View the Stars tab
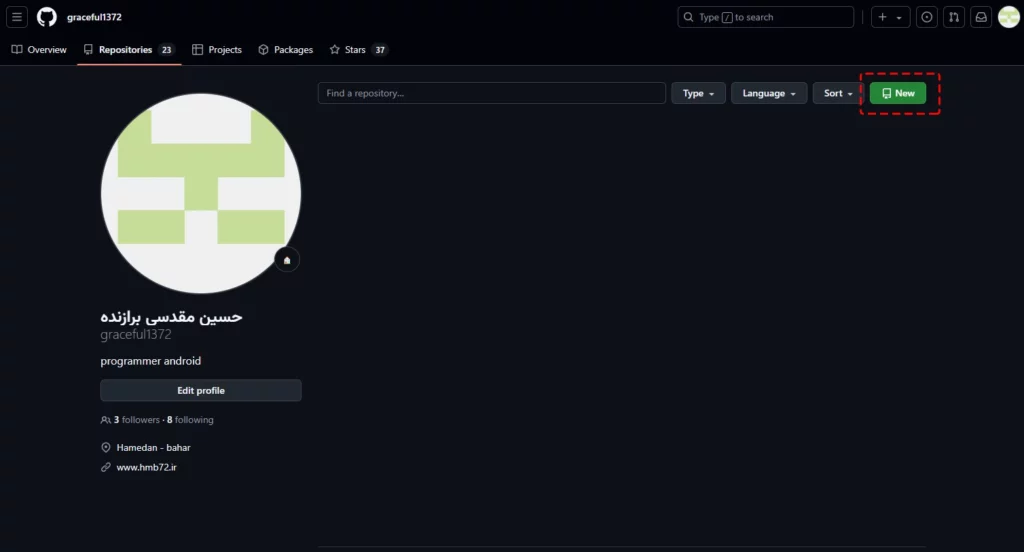Screen dimensions: 1024x552 click(x=359, y=50)
